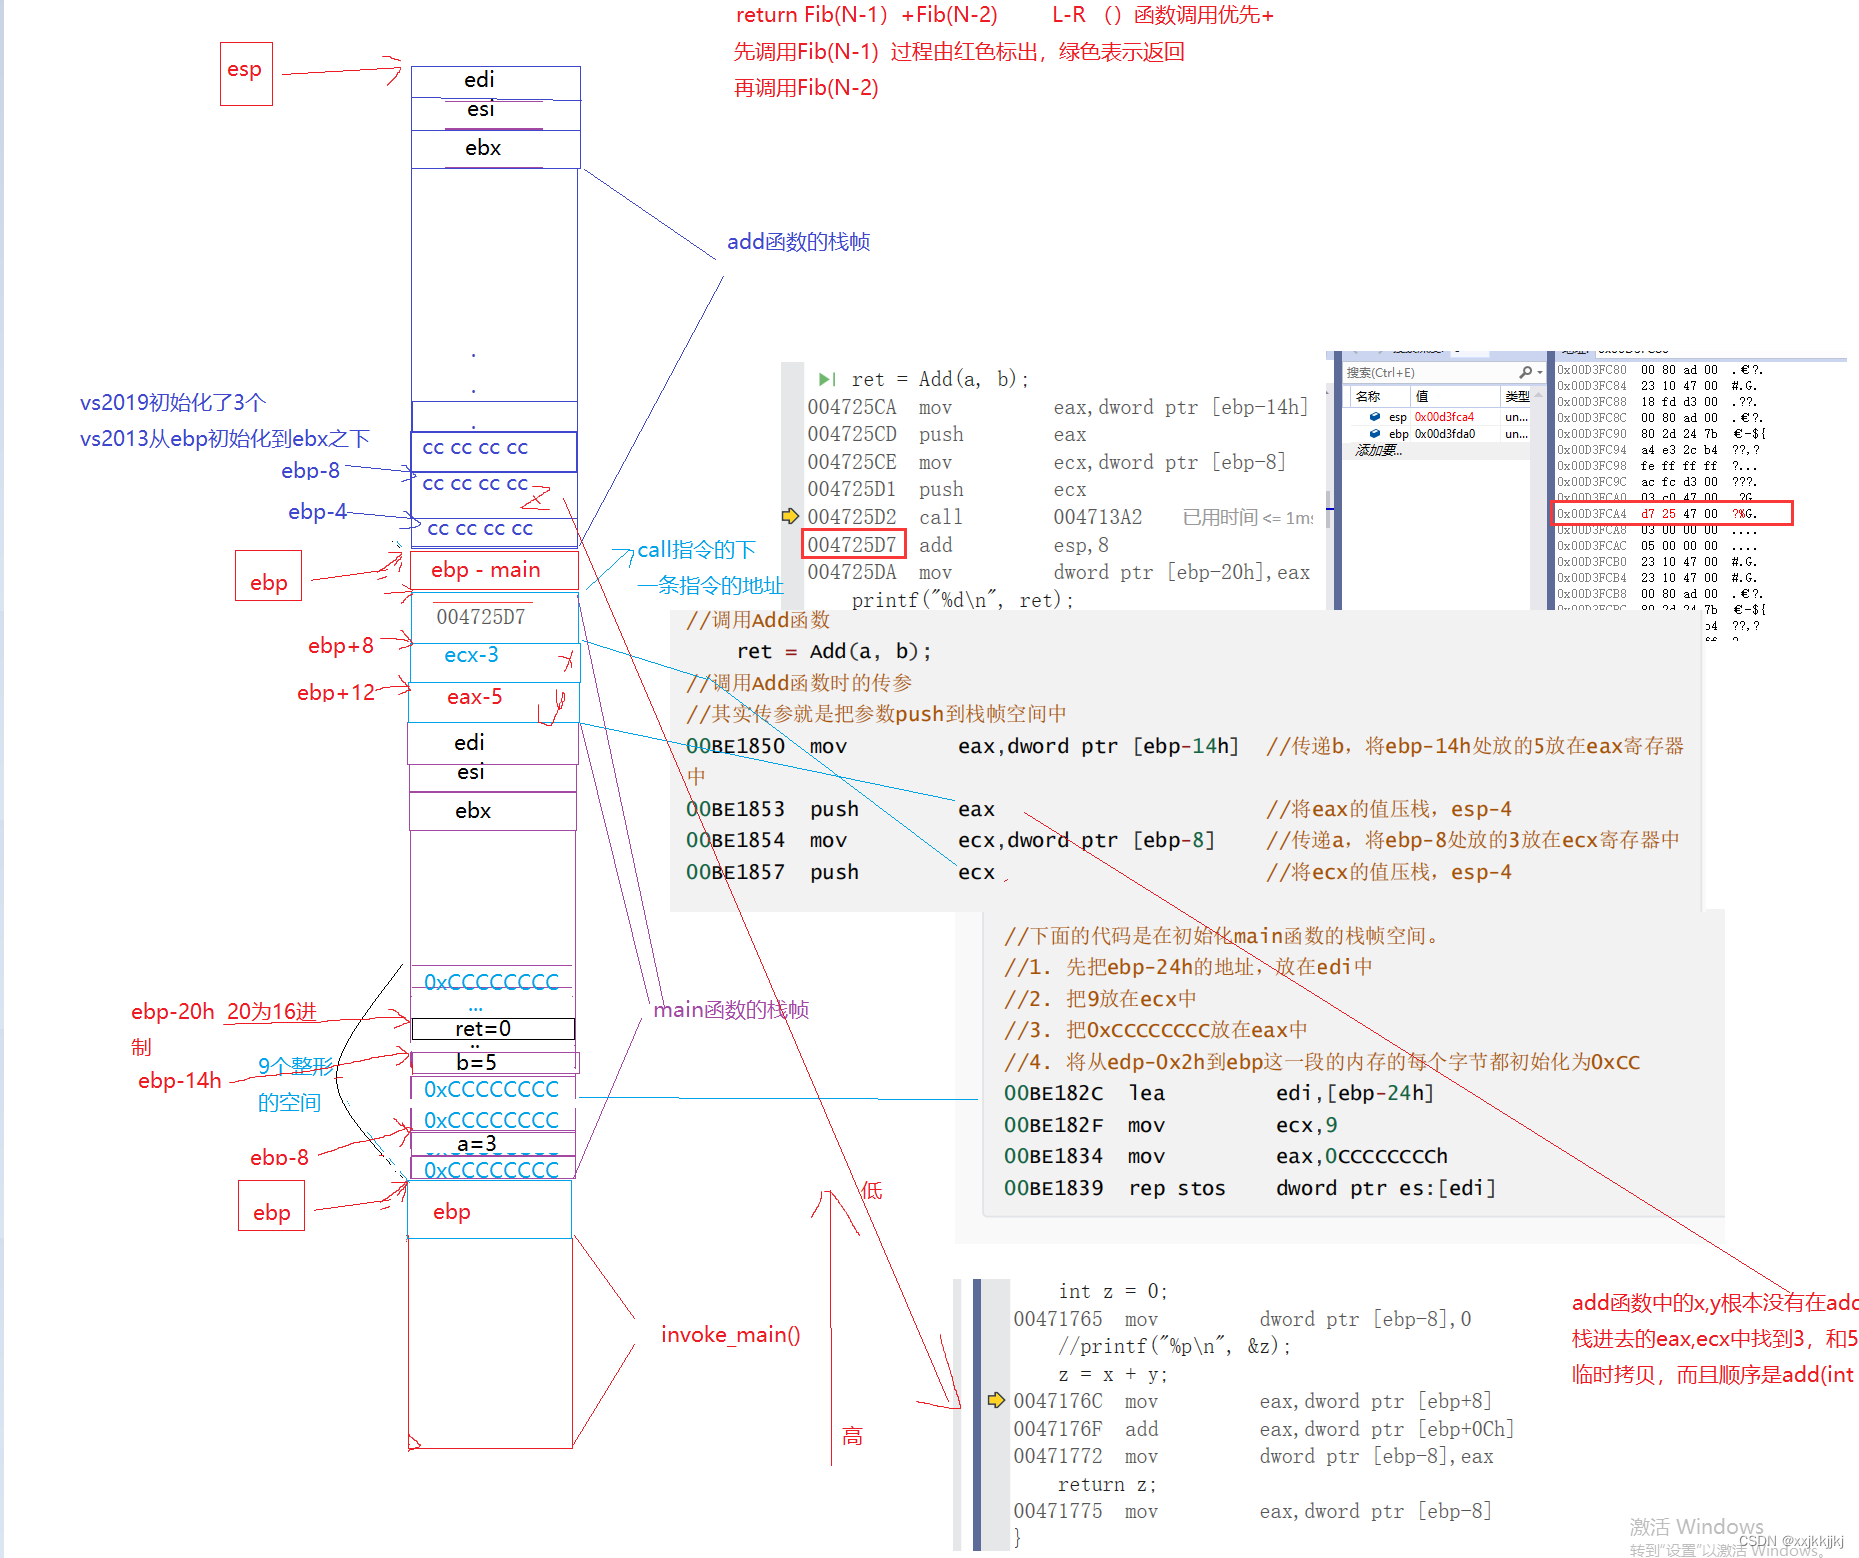Click the back navigation arrow in the watch toolbar
The height and width of the screenshot is (1558, 1859).
pyautogui.click(x=1354, y=351)
